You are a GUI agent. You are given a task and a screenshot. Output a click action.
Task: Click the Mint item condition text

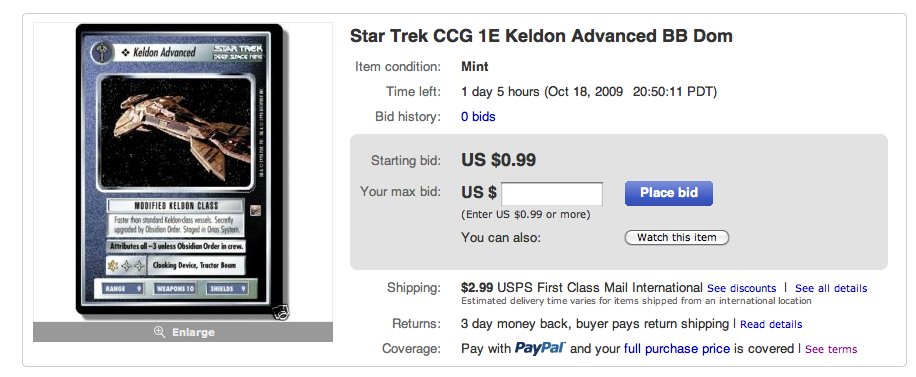pyautogui.click(x=474, y=67)
